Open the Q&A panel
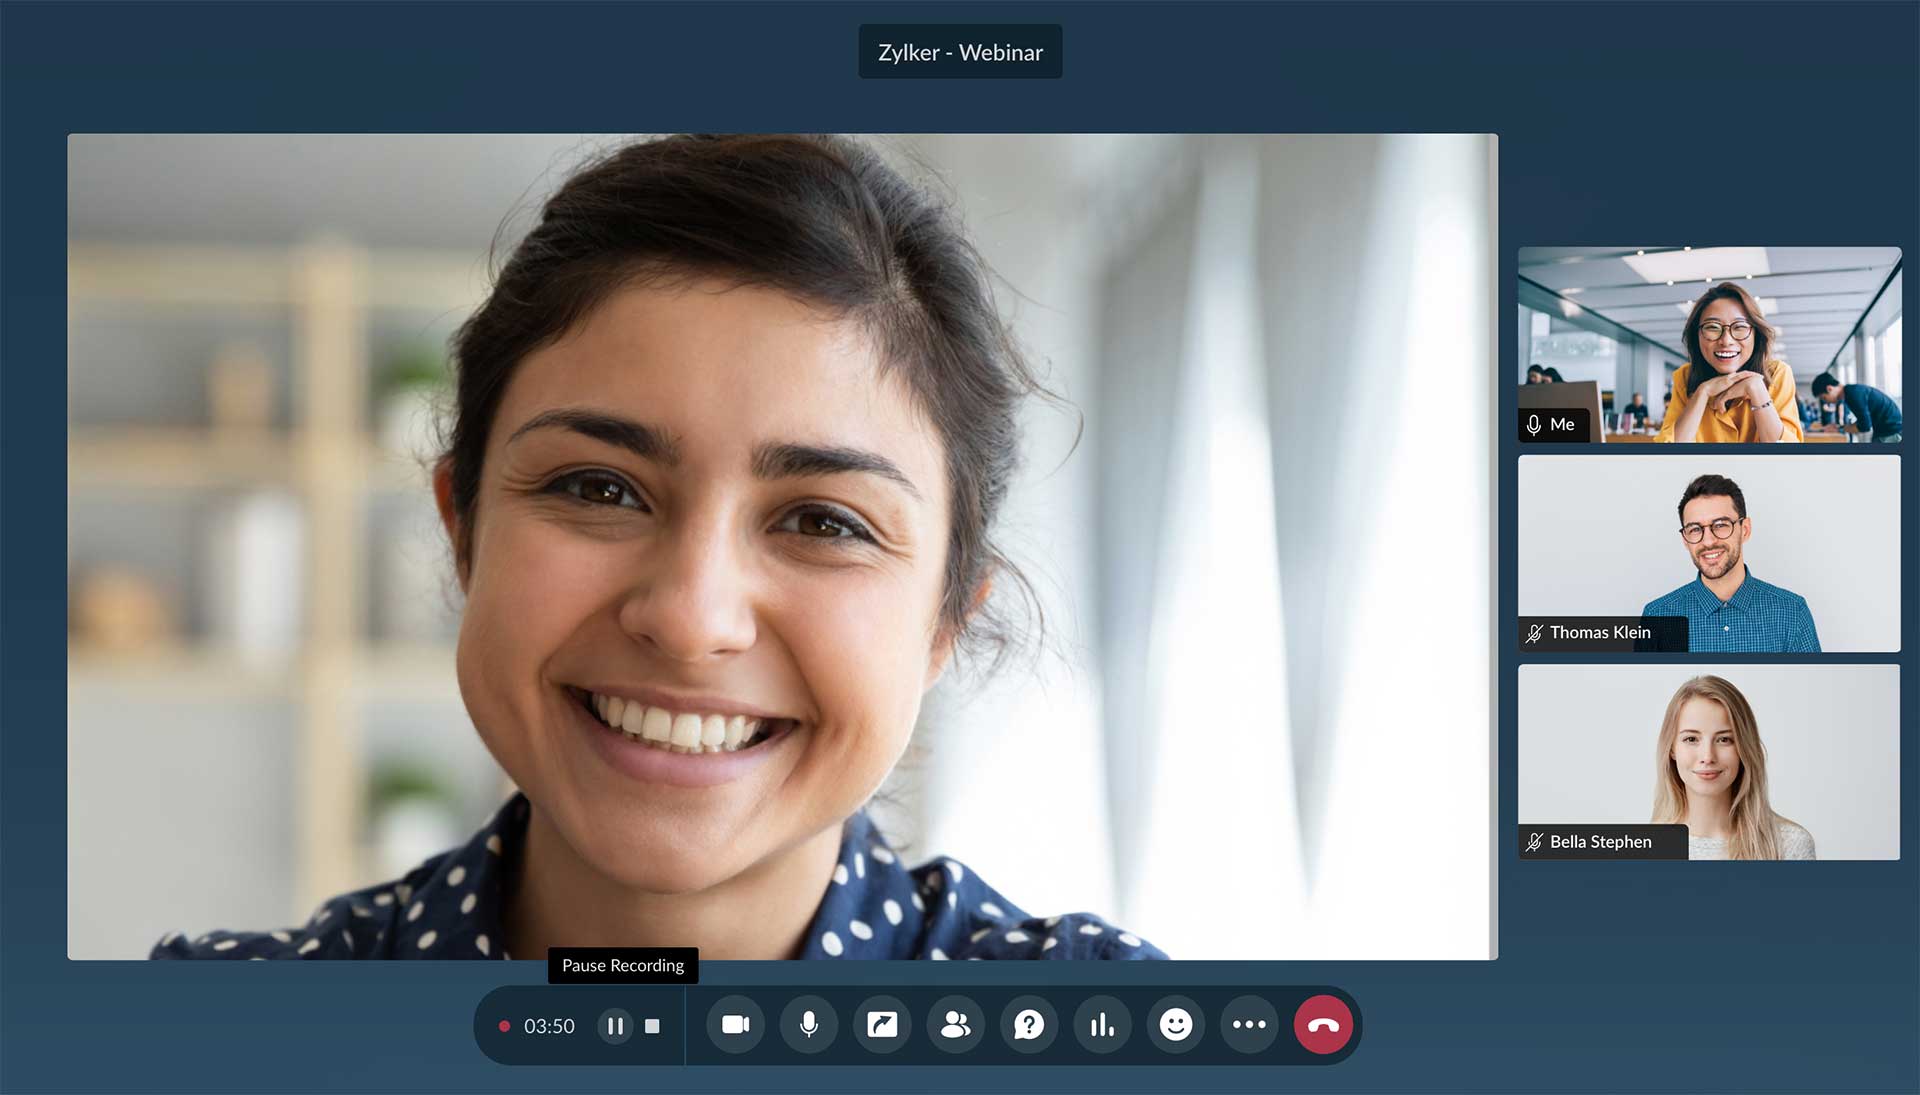Viewport: 1920px width, 1095px height. coord(1029,1025)
